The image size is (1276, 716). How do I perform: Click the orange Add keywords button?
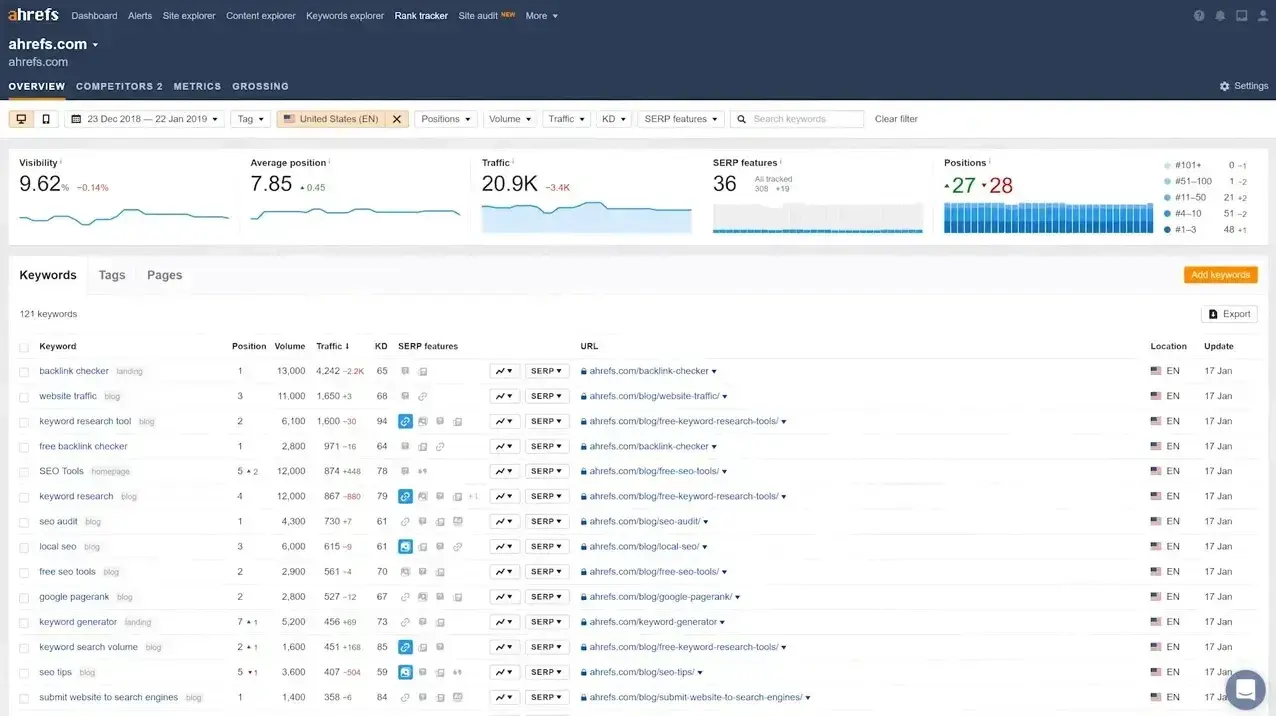click(1220, 274)
